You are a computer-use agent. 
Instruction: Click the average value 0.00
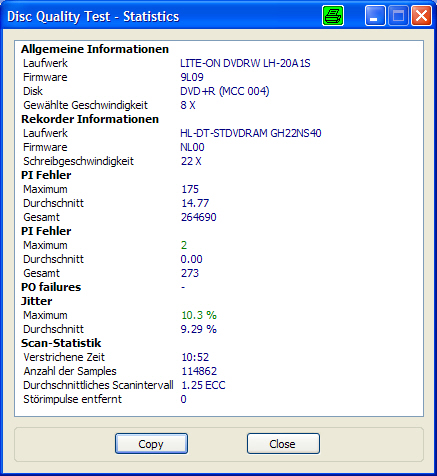(x=192, y=259)
